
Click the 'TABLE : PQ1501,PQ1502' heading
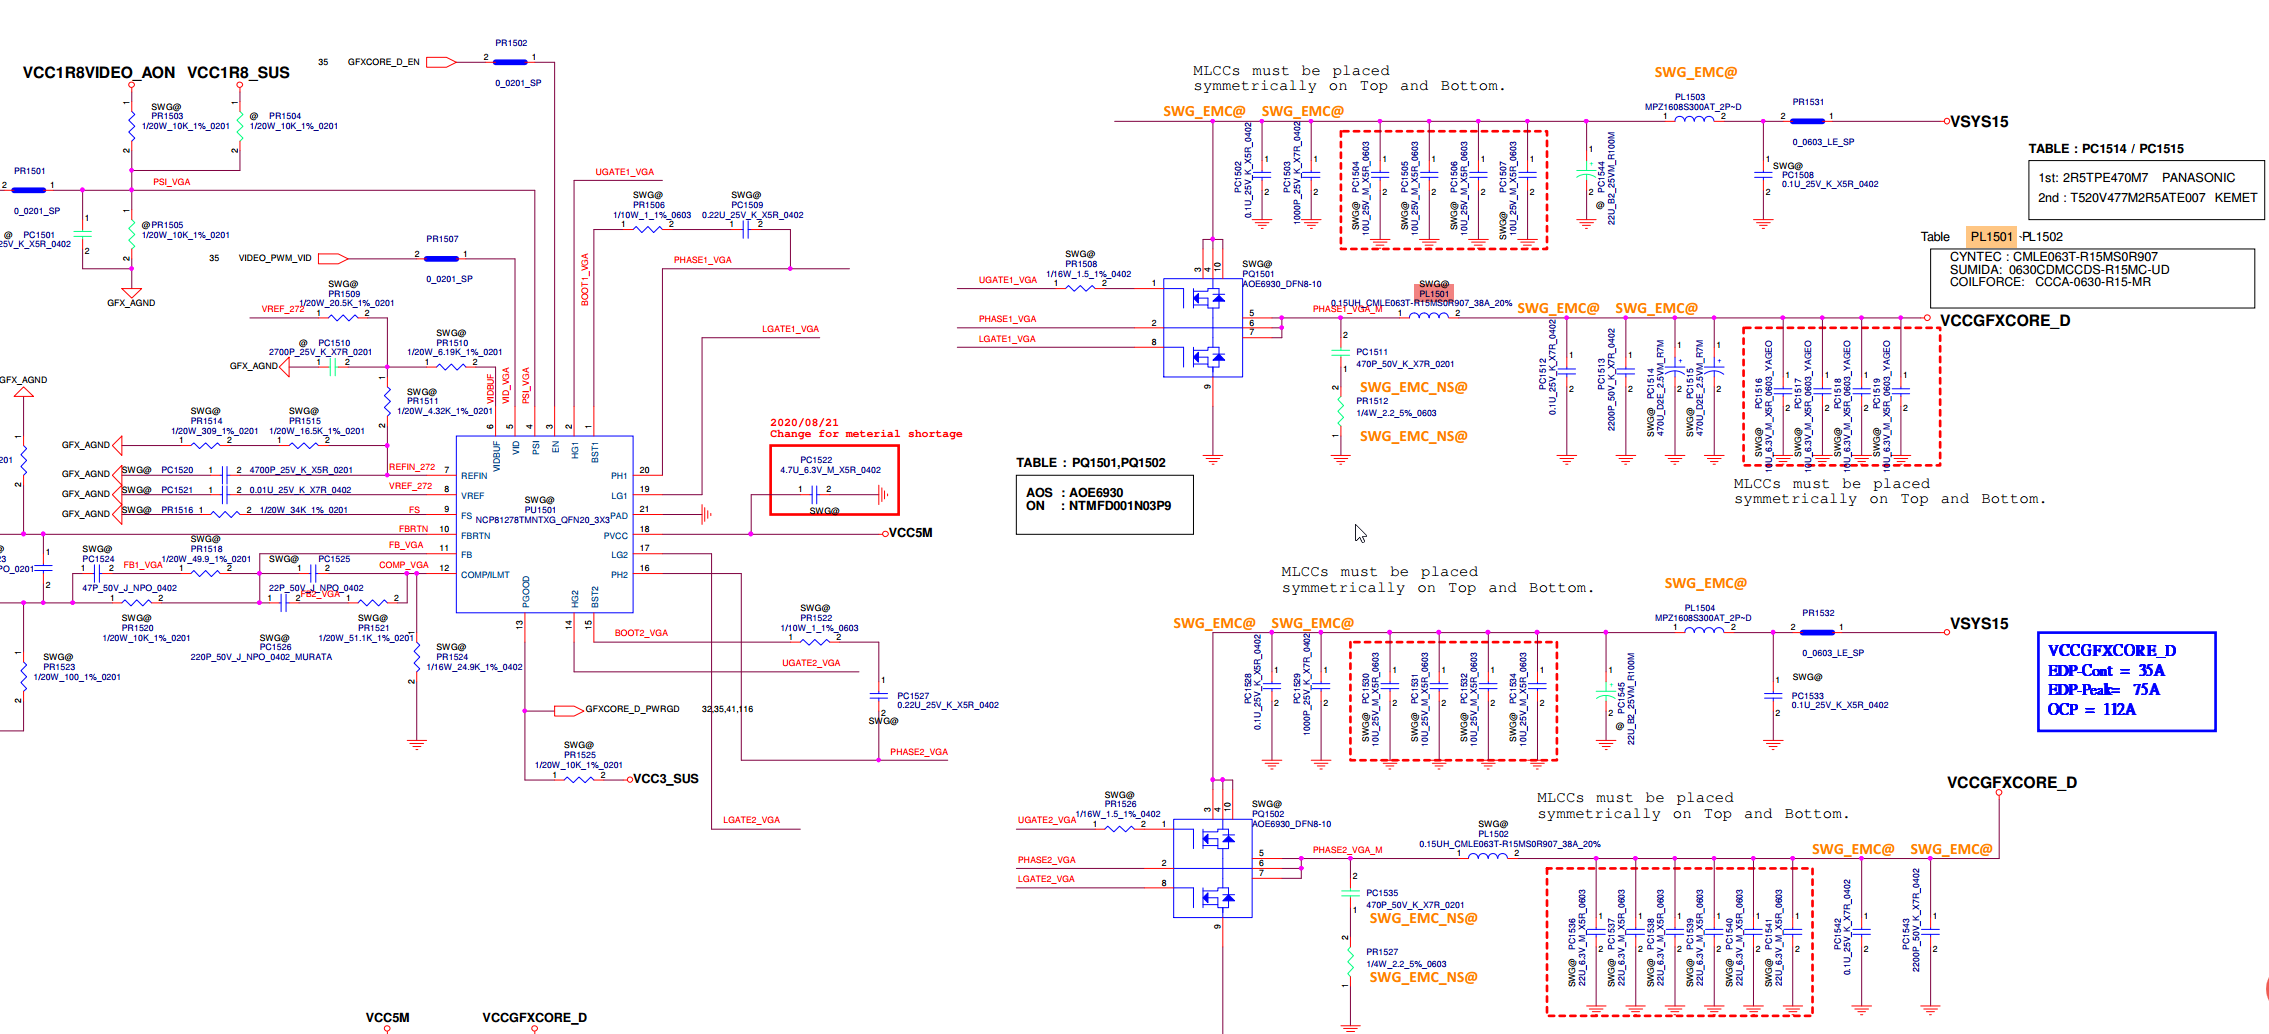tap(1091, 463)
